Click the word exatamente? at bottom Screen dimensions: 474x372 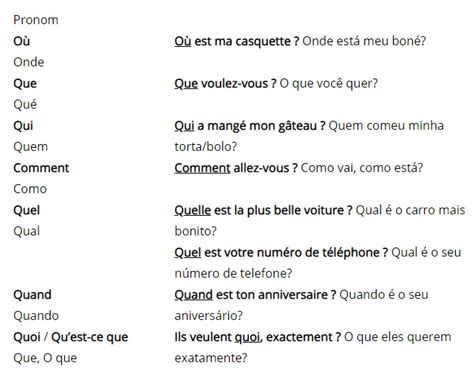click(x=211, y=358)
